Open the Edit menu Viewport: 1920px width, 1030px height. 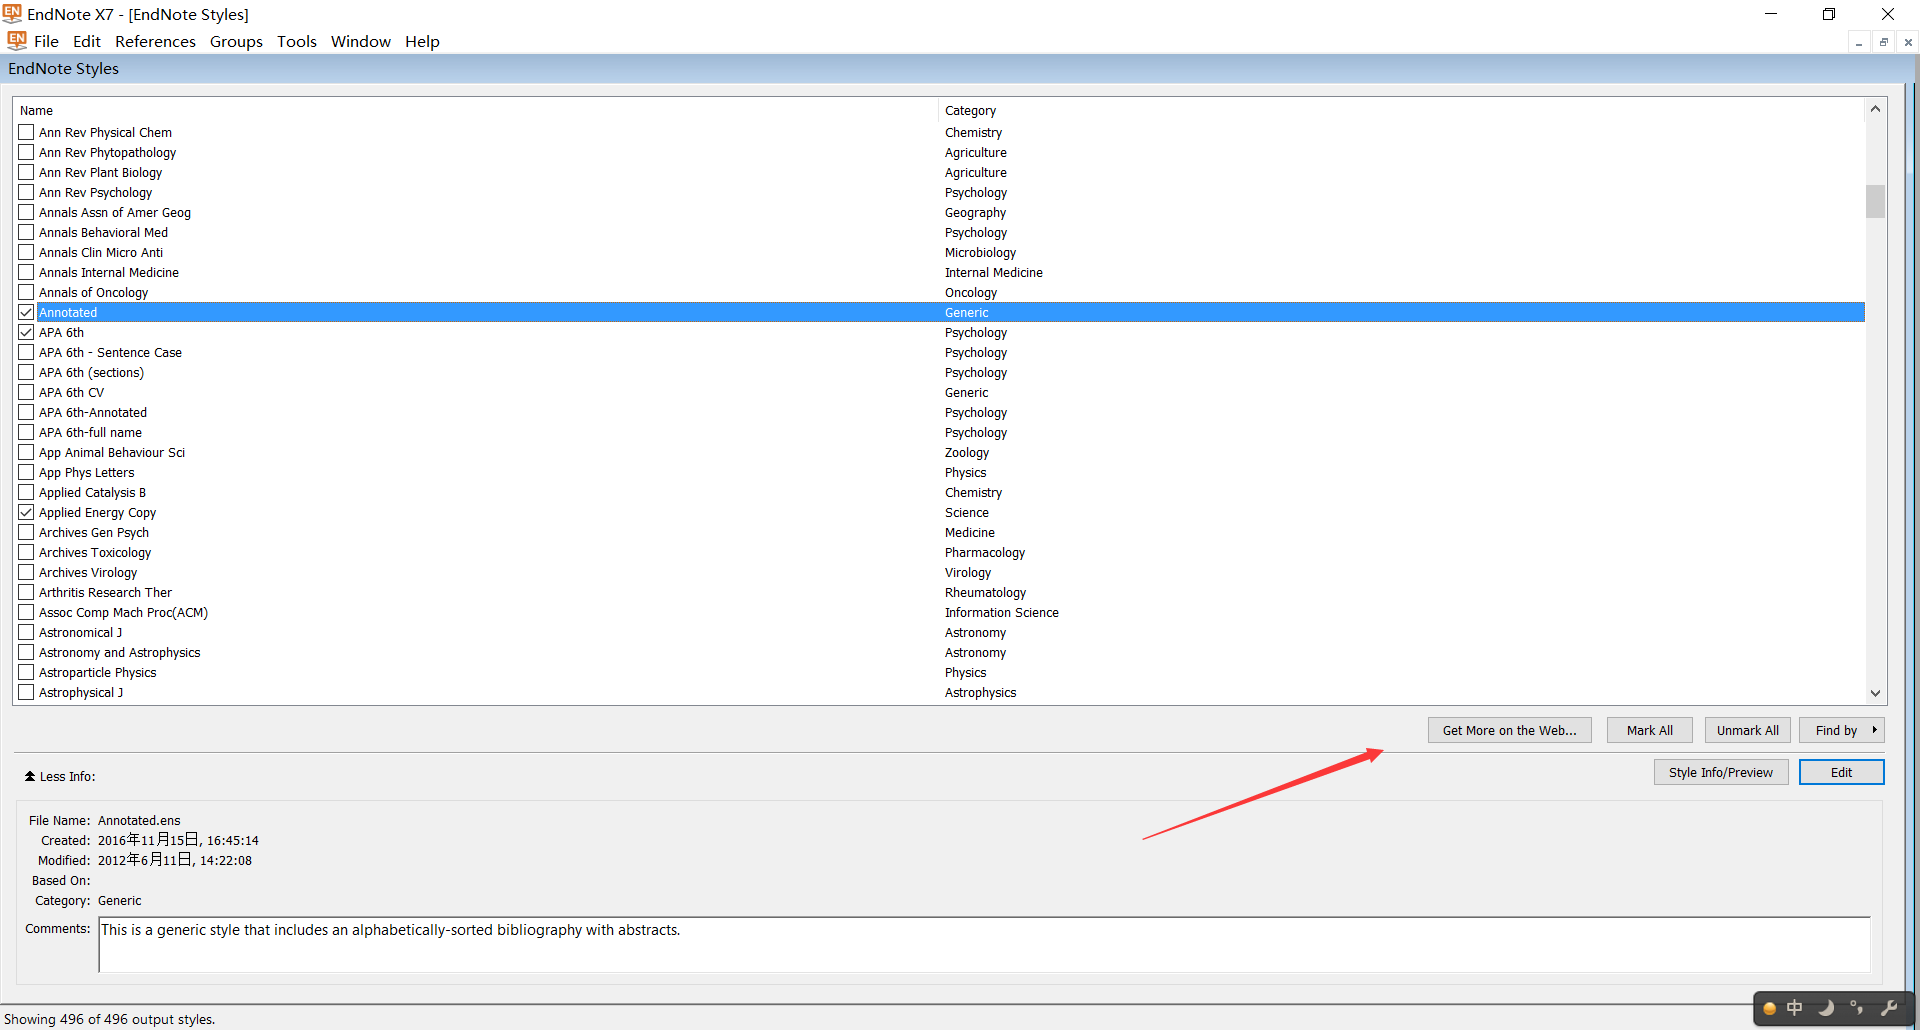point(87,41)
